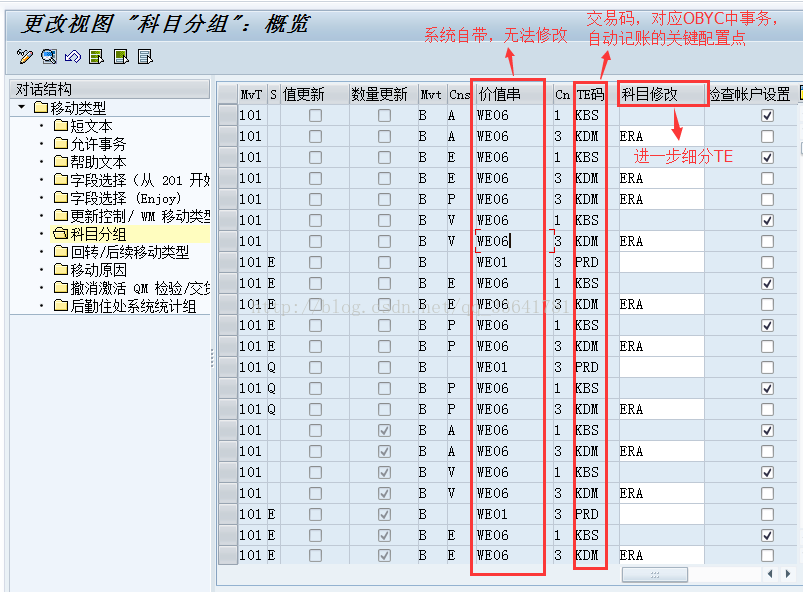Click the Select Block icon

[x=121, y=56]
